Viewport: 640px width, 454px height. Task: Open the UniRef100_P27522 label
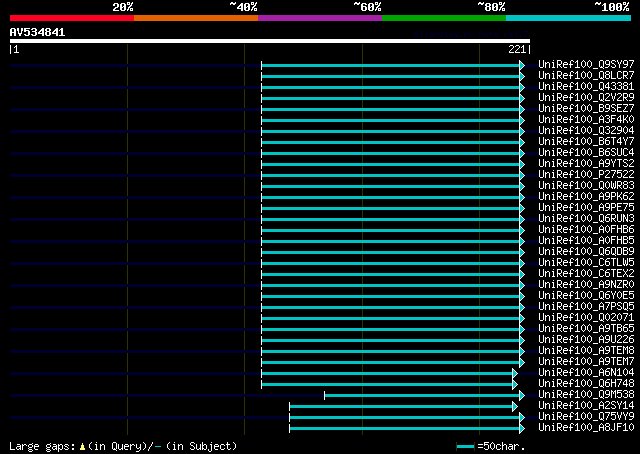point(586,175)
